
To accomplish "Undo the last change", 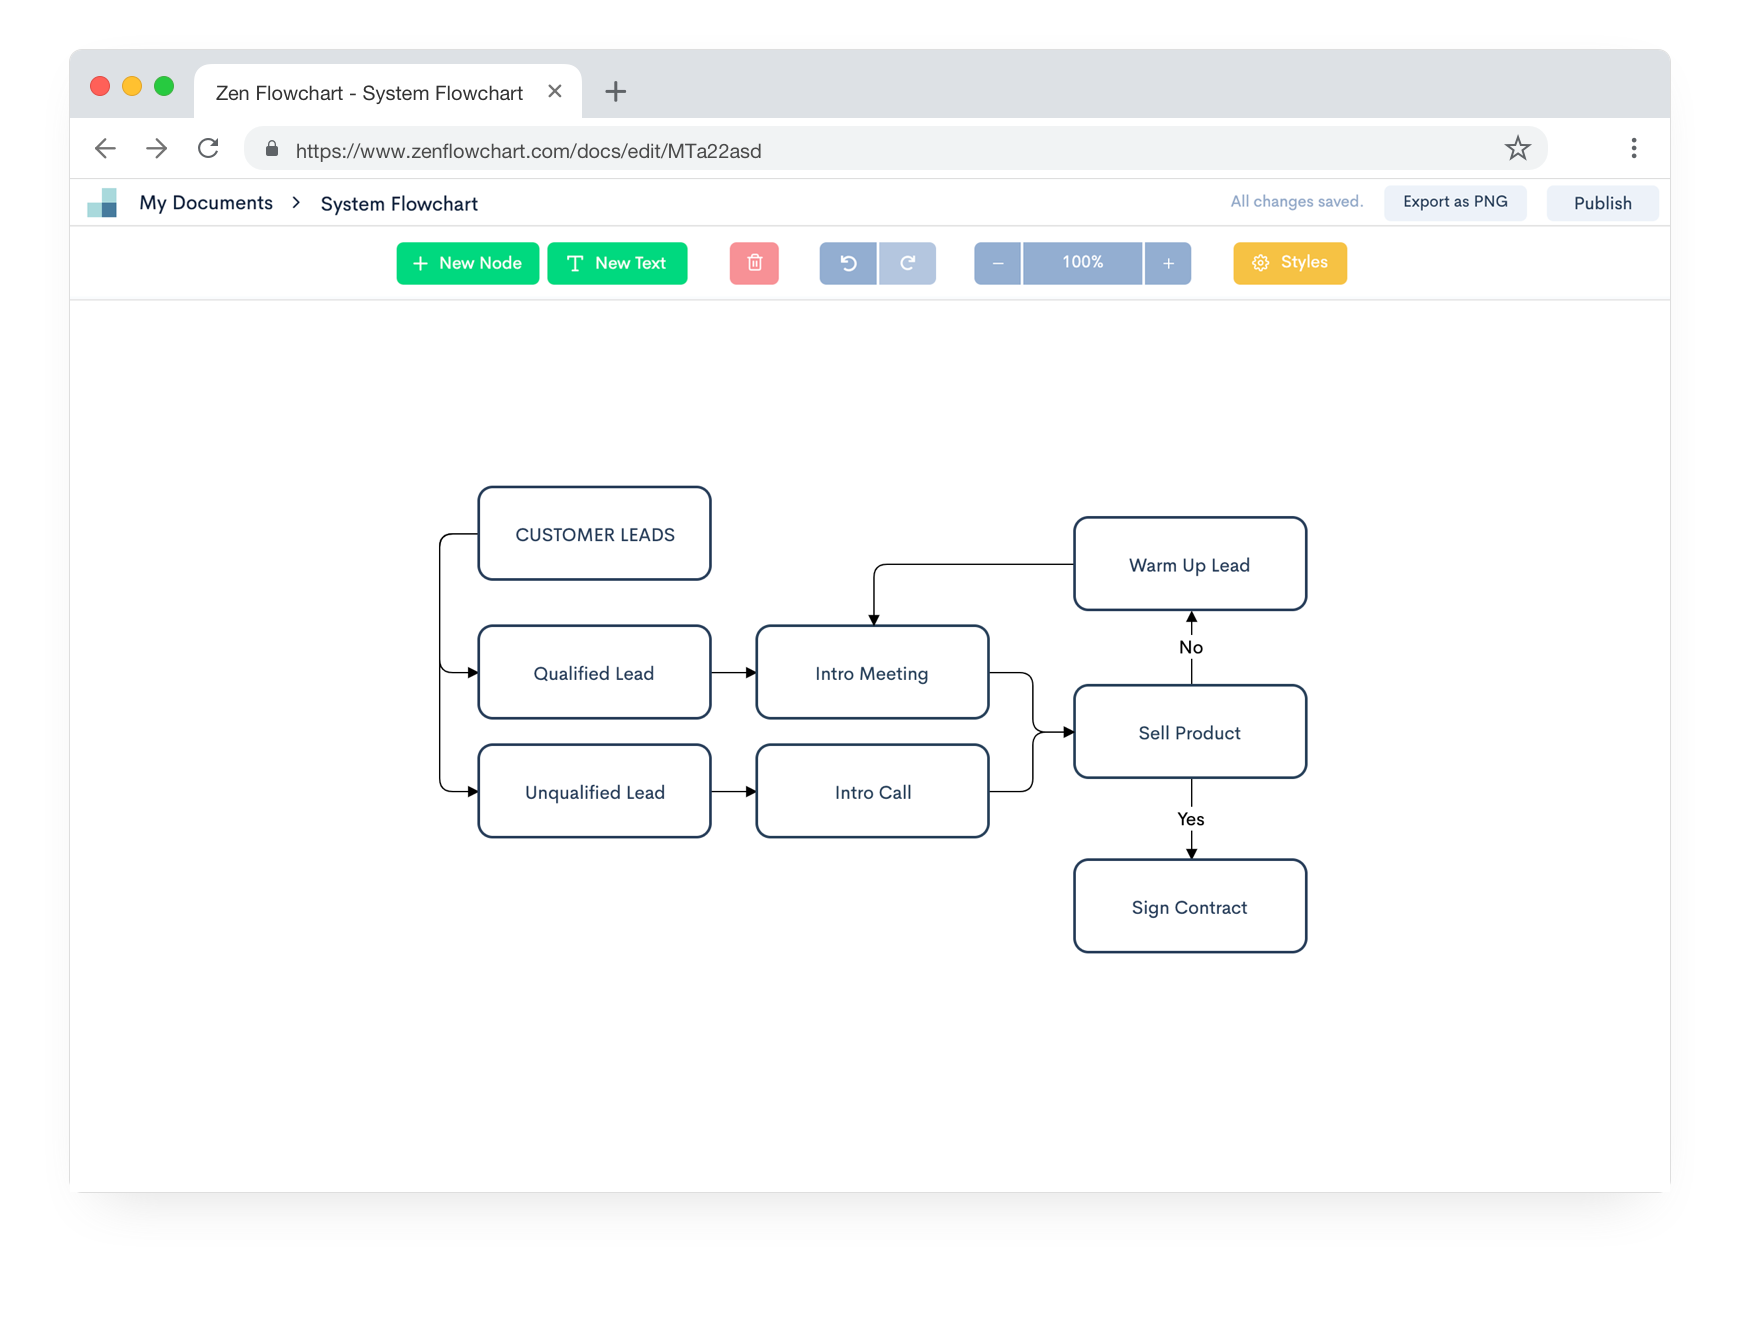I will tap(848, 263).
